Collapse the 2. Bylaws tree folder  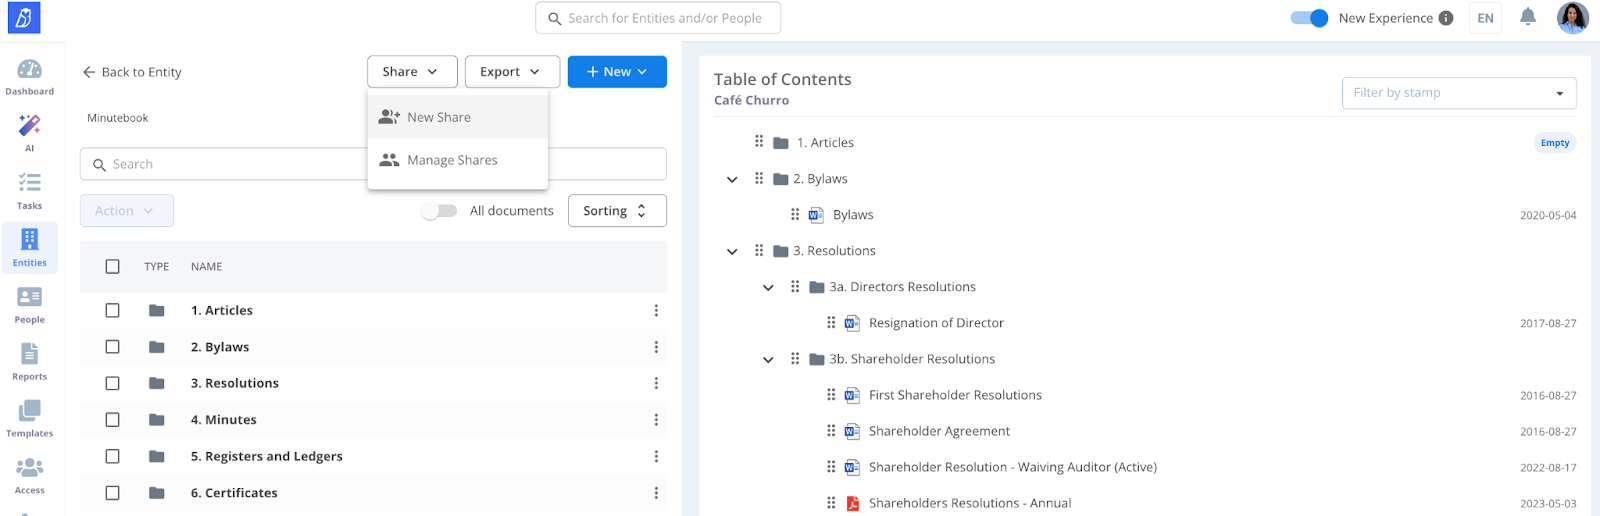coord(732,180)
